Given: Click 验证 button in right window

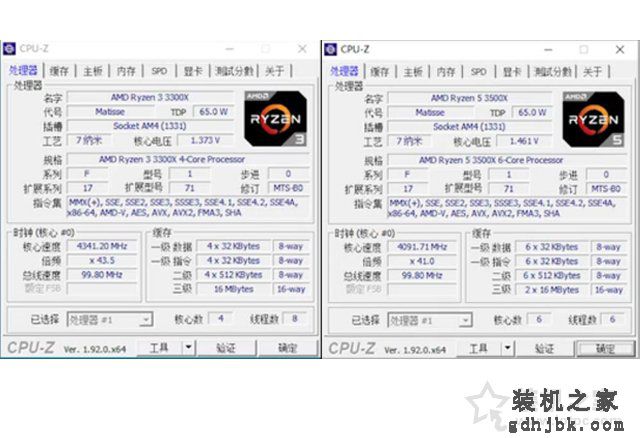Looking at the screenshot, I should 544,349.
